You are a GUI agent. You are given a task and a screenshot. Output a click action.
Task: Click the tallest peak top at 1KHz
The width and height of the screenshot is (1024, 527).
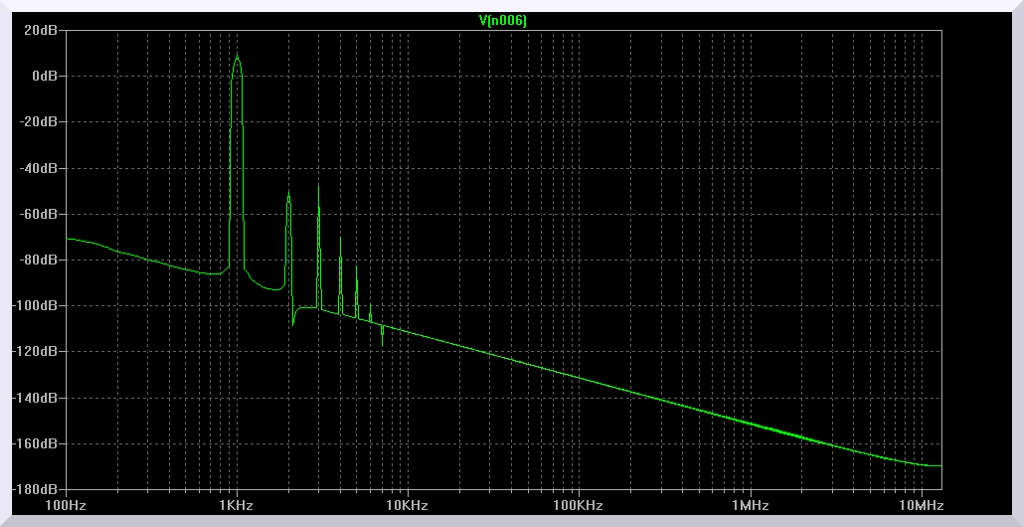click(237, 57)
